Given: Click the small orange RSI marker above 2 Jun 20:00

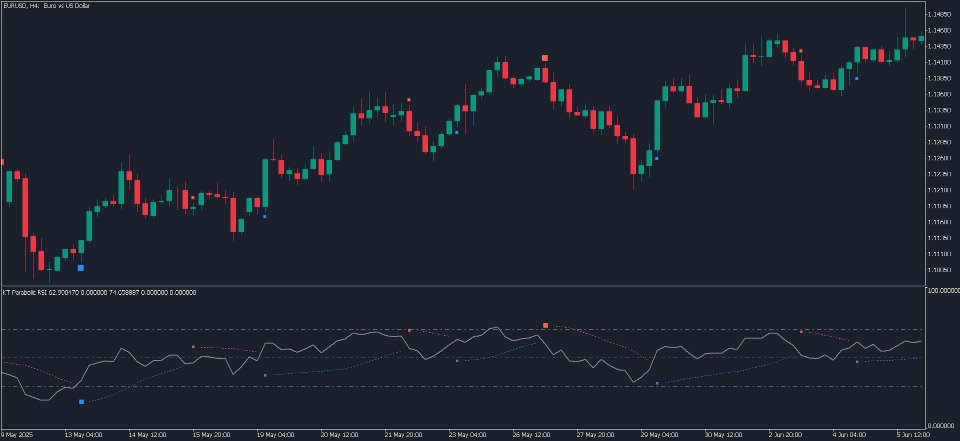Looking at the screenshot, I should click(801, 331).
